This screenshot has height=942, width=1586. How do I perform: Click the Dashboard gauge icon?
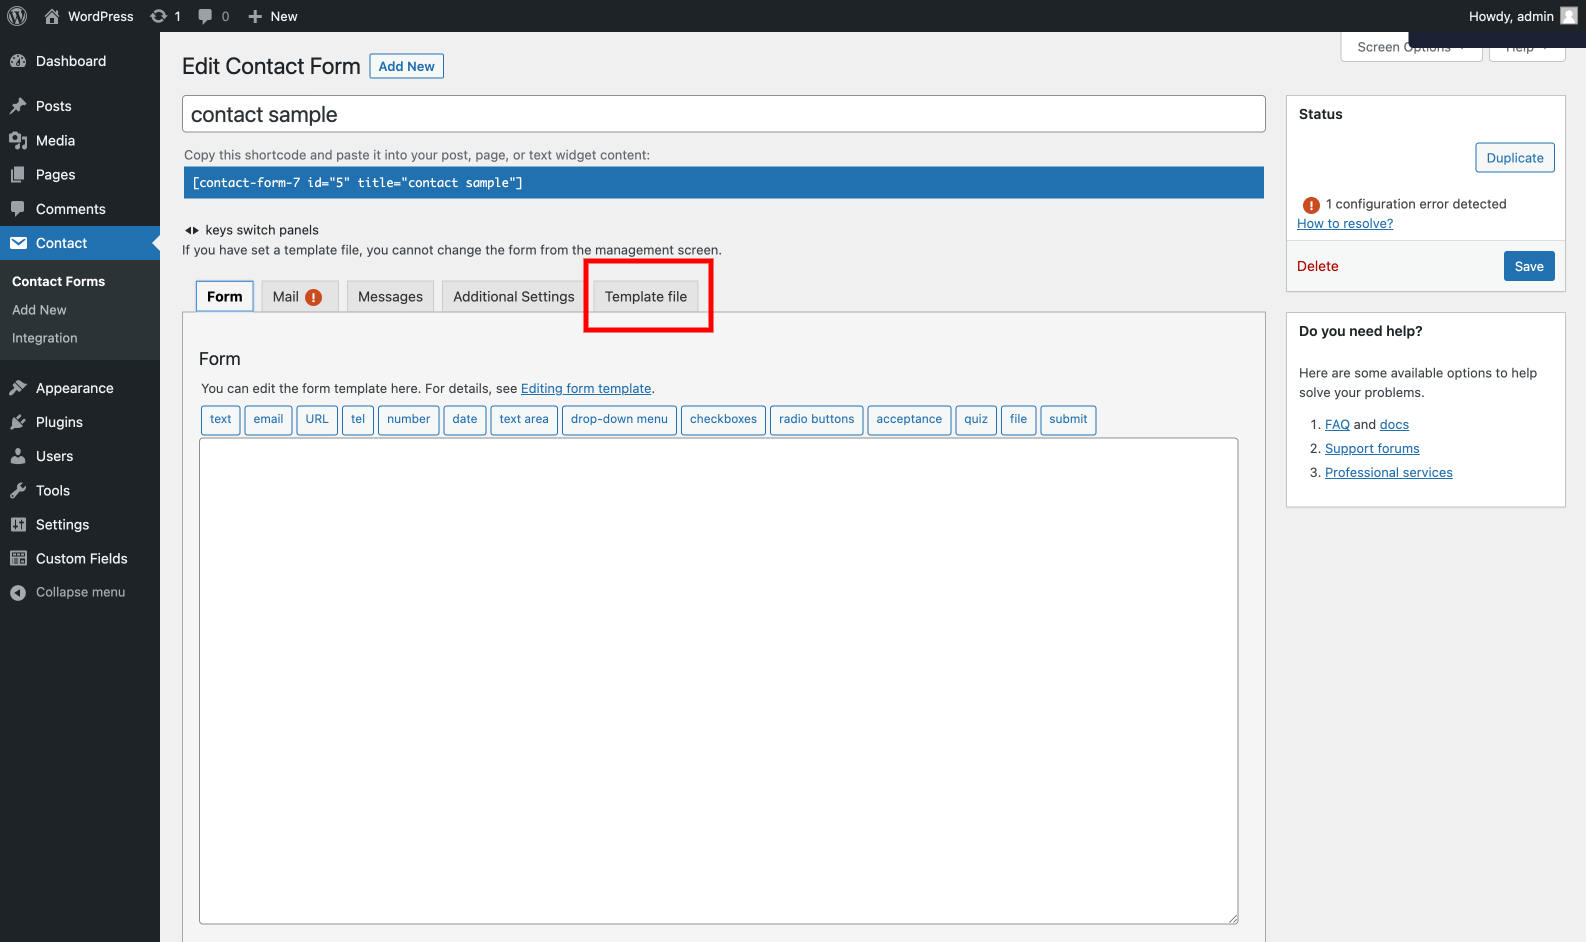click(x=18, y=61)
